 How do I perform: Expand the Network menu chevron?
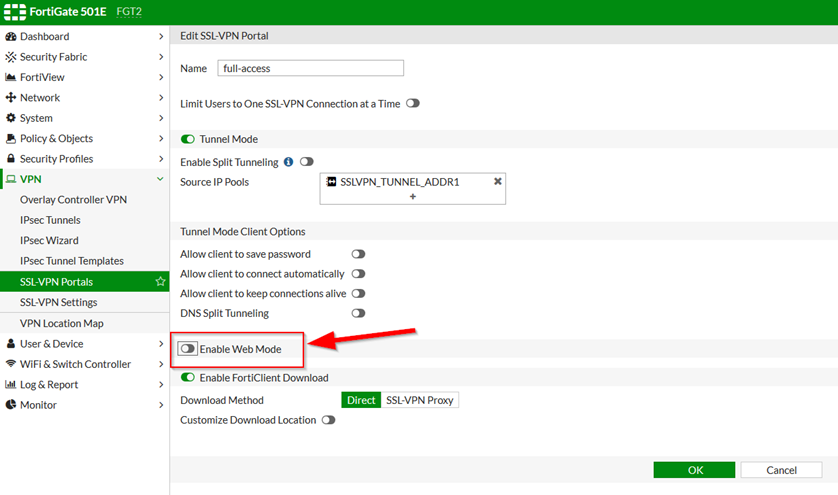(161, 98)
